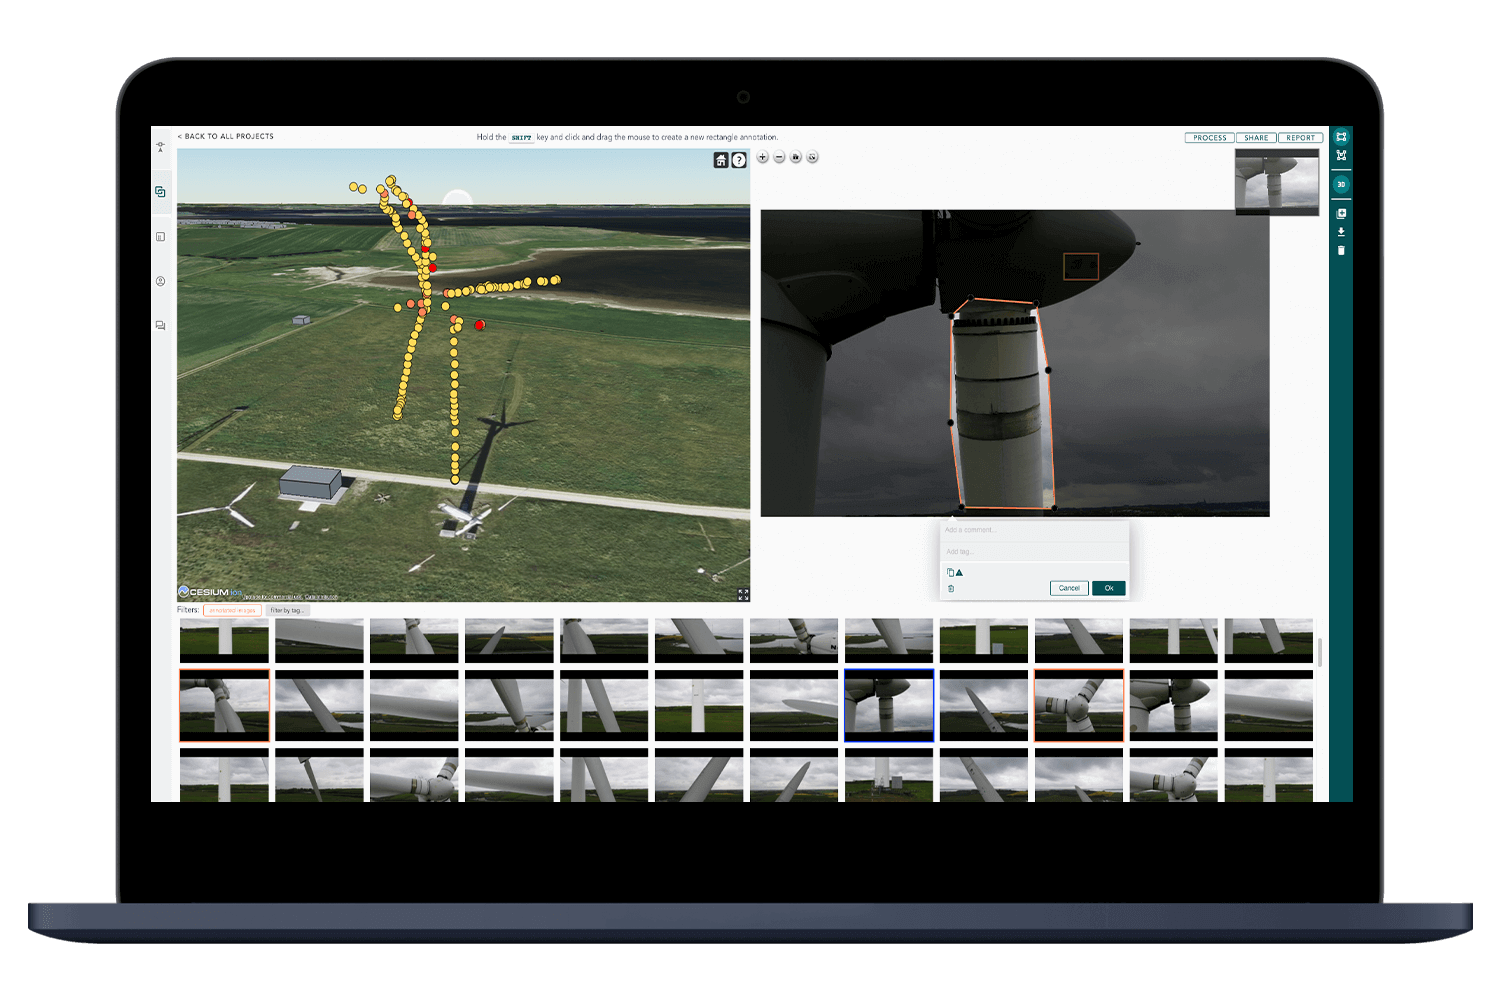This screenshot has width=1500, height=1000.
Task: Select the flight path tool in the sidebar
Action: point(160,146)
